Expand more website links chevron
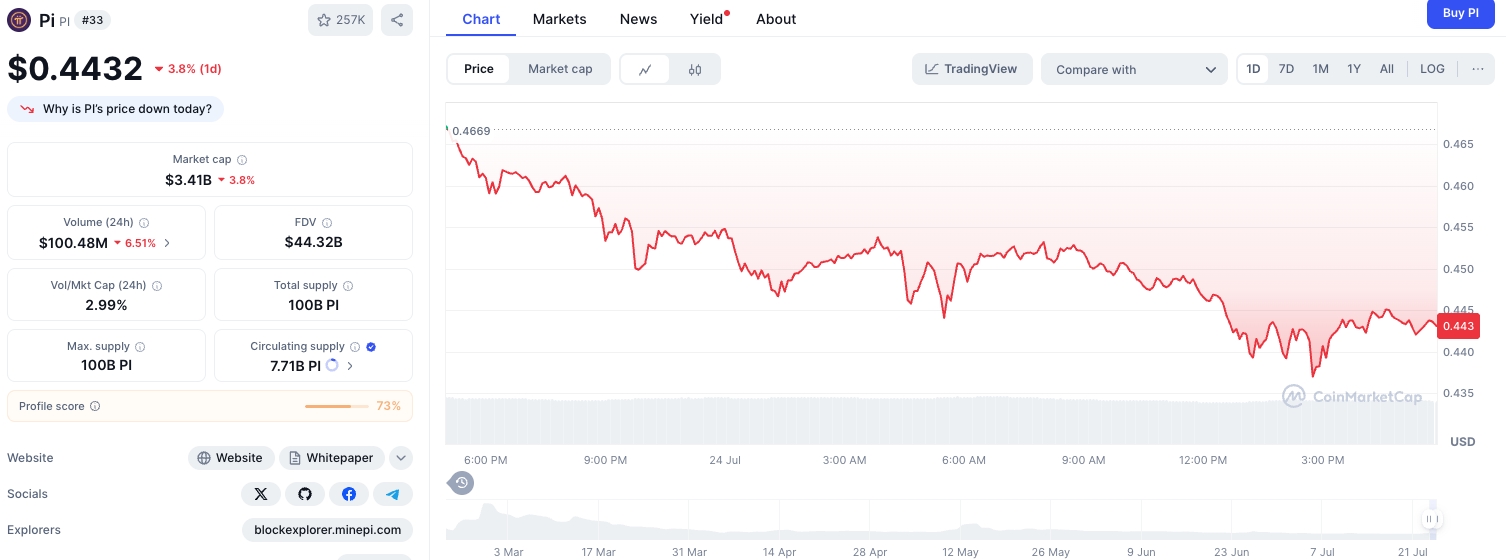Viewport: 1506px width, 560px height. [400, 458]
